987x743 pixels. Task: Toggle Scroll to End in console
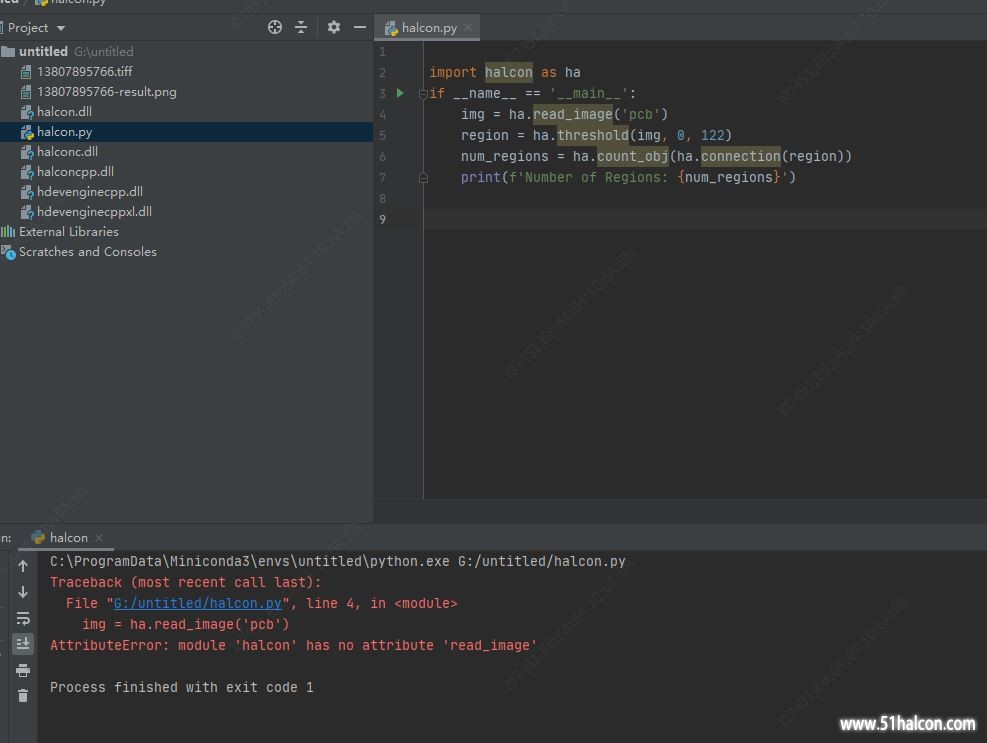23,644
